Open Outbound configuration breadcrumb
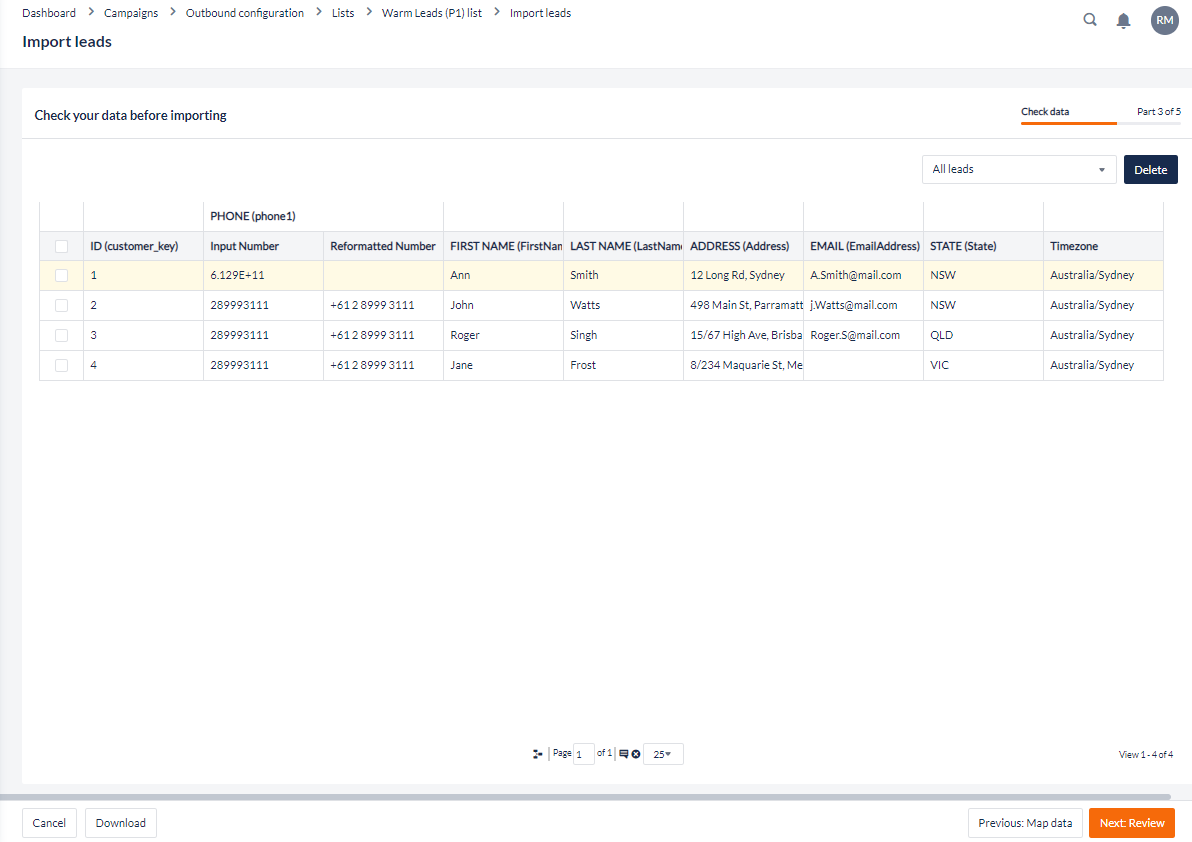Image resolution: width=1192 pixels, height=842 pixels. click(245, 13)
